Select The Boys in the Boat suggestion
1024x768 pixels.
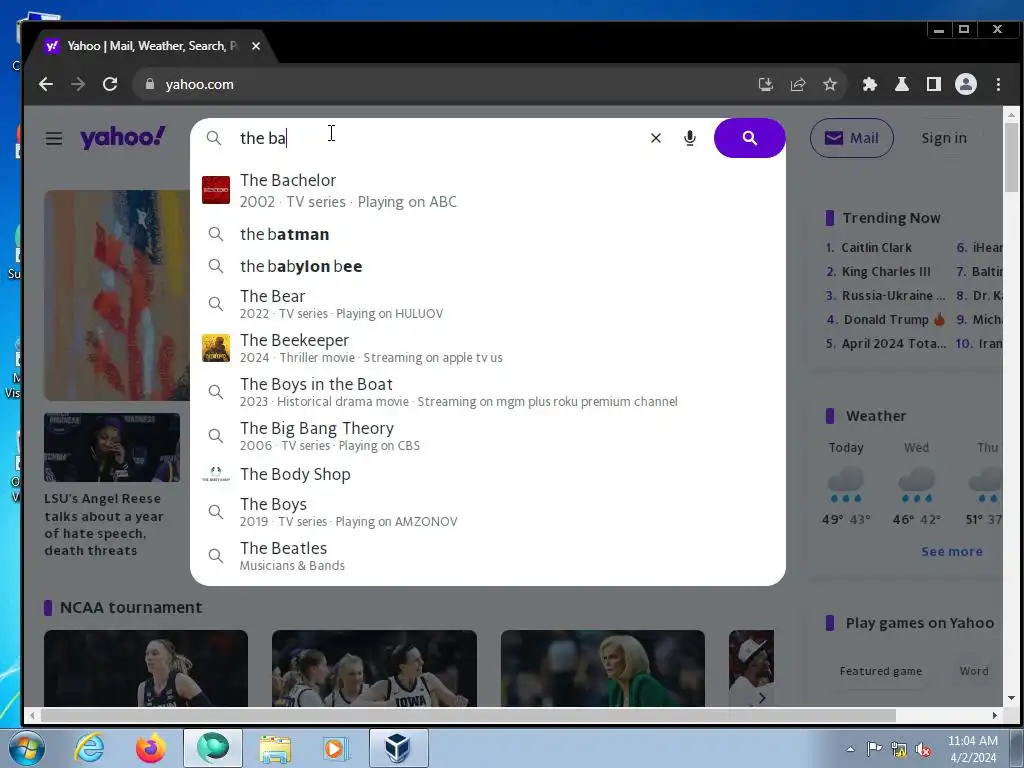[488, 392]
